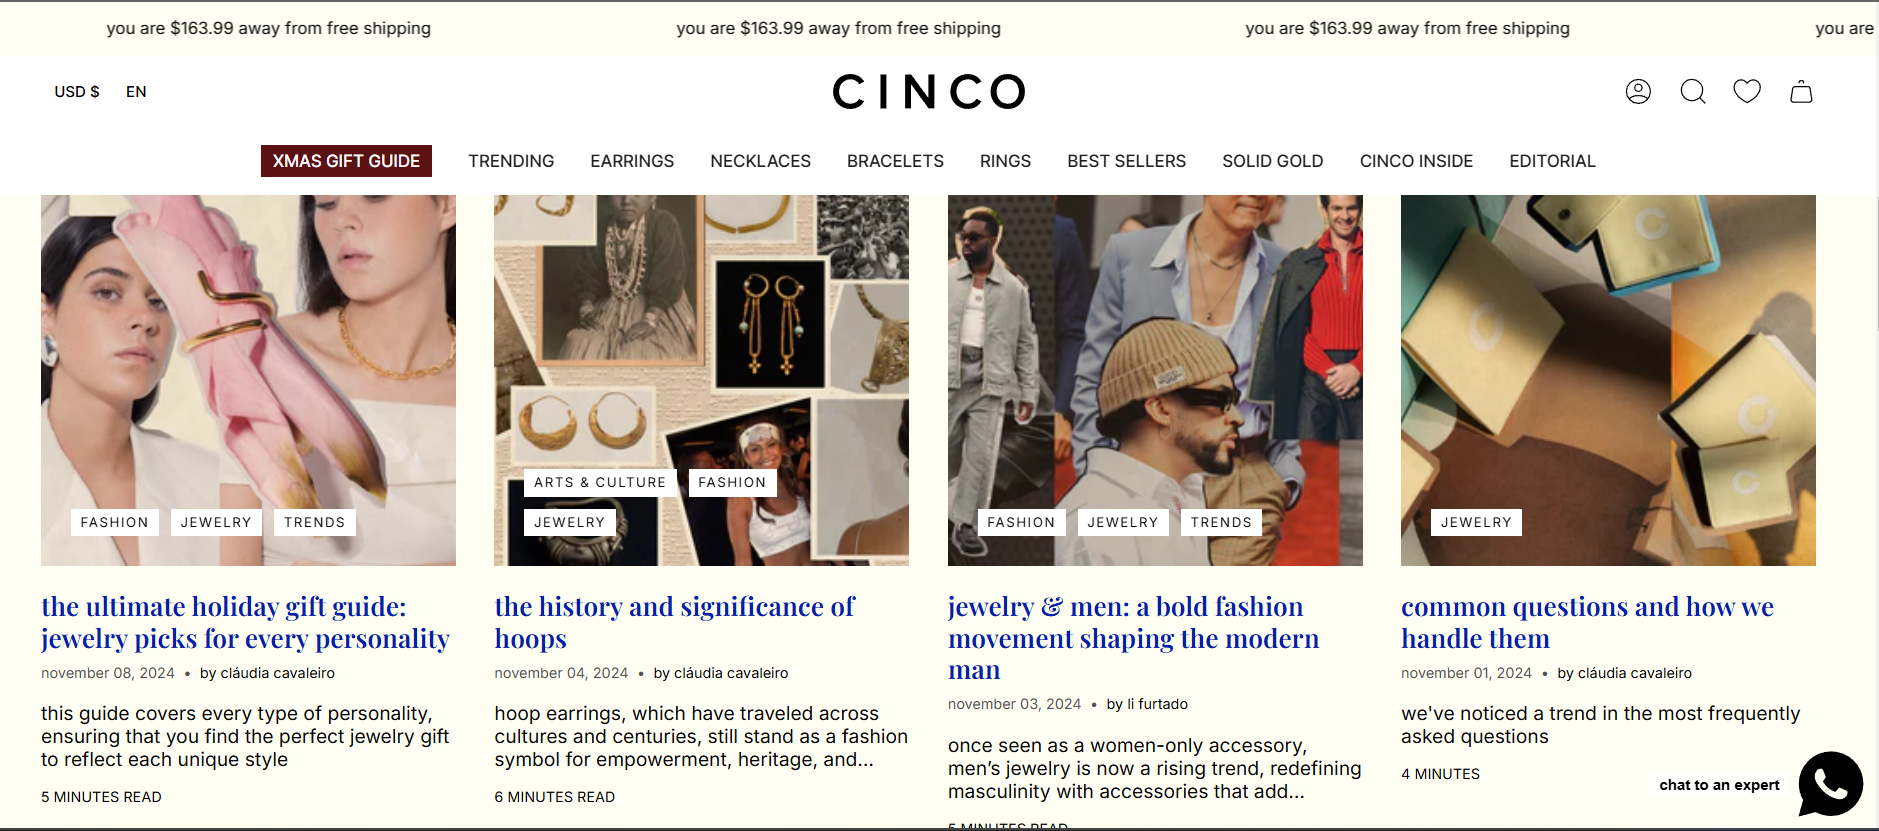Open the WhatsApp chat bubble icon

[1830, 784]
